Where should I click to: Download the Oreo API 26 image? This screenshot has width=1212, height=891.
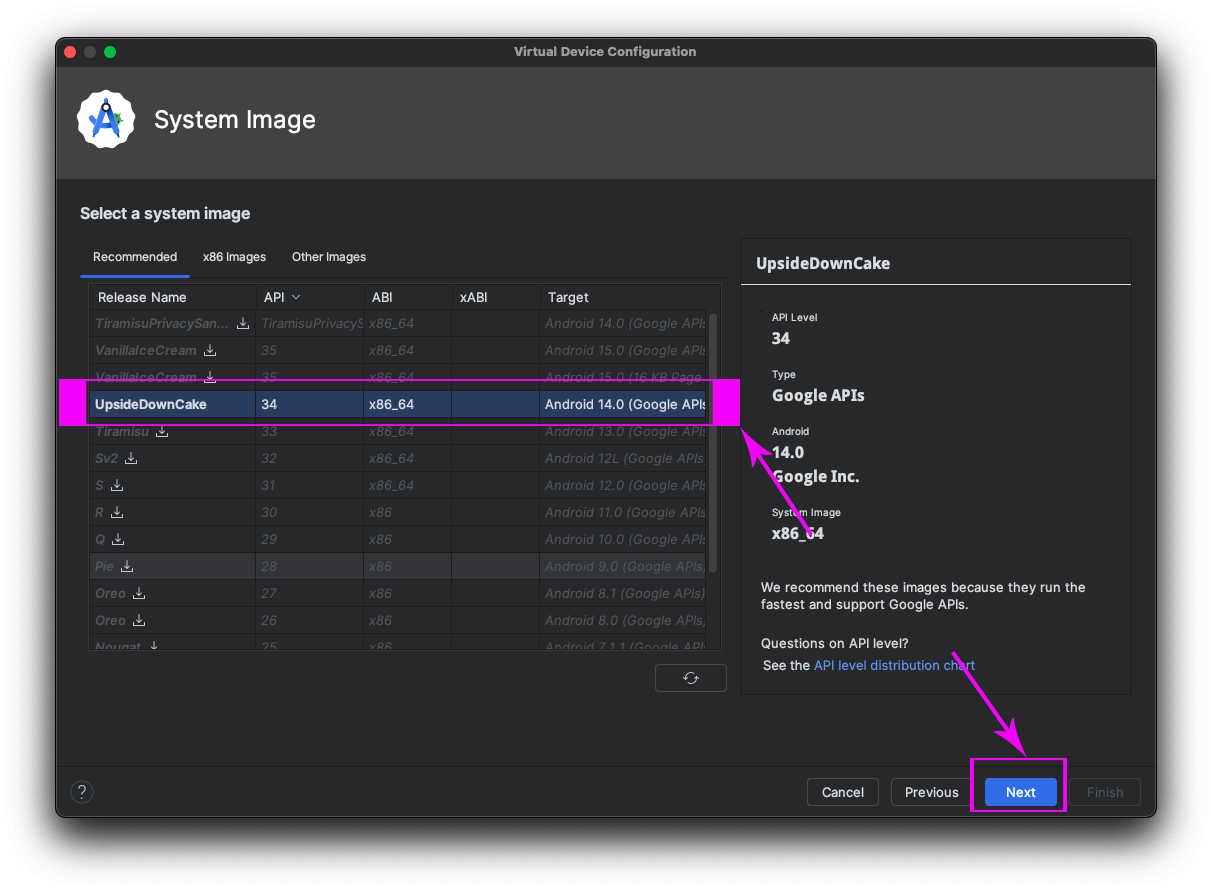[139, 621]
